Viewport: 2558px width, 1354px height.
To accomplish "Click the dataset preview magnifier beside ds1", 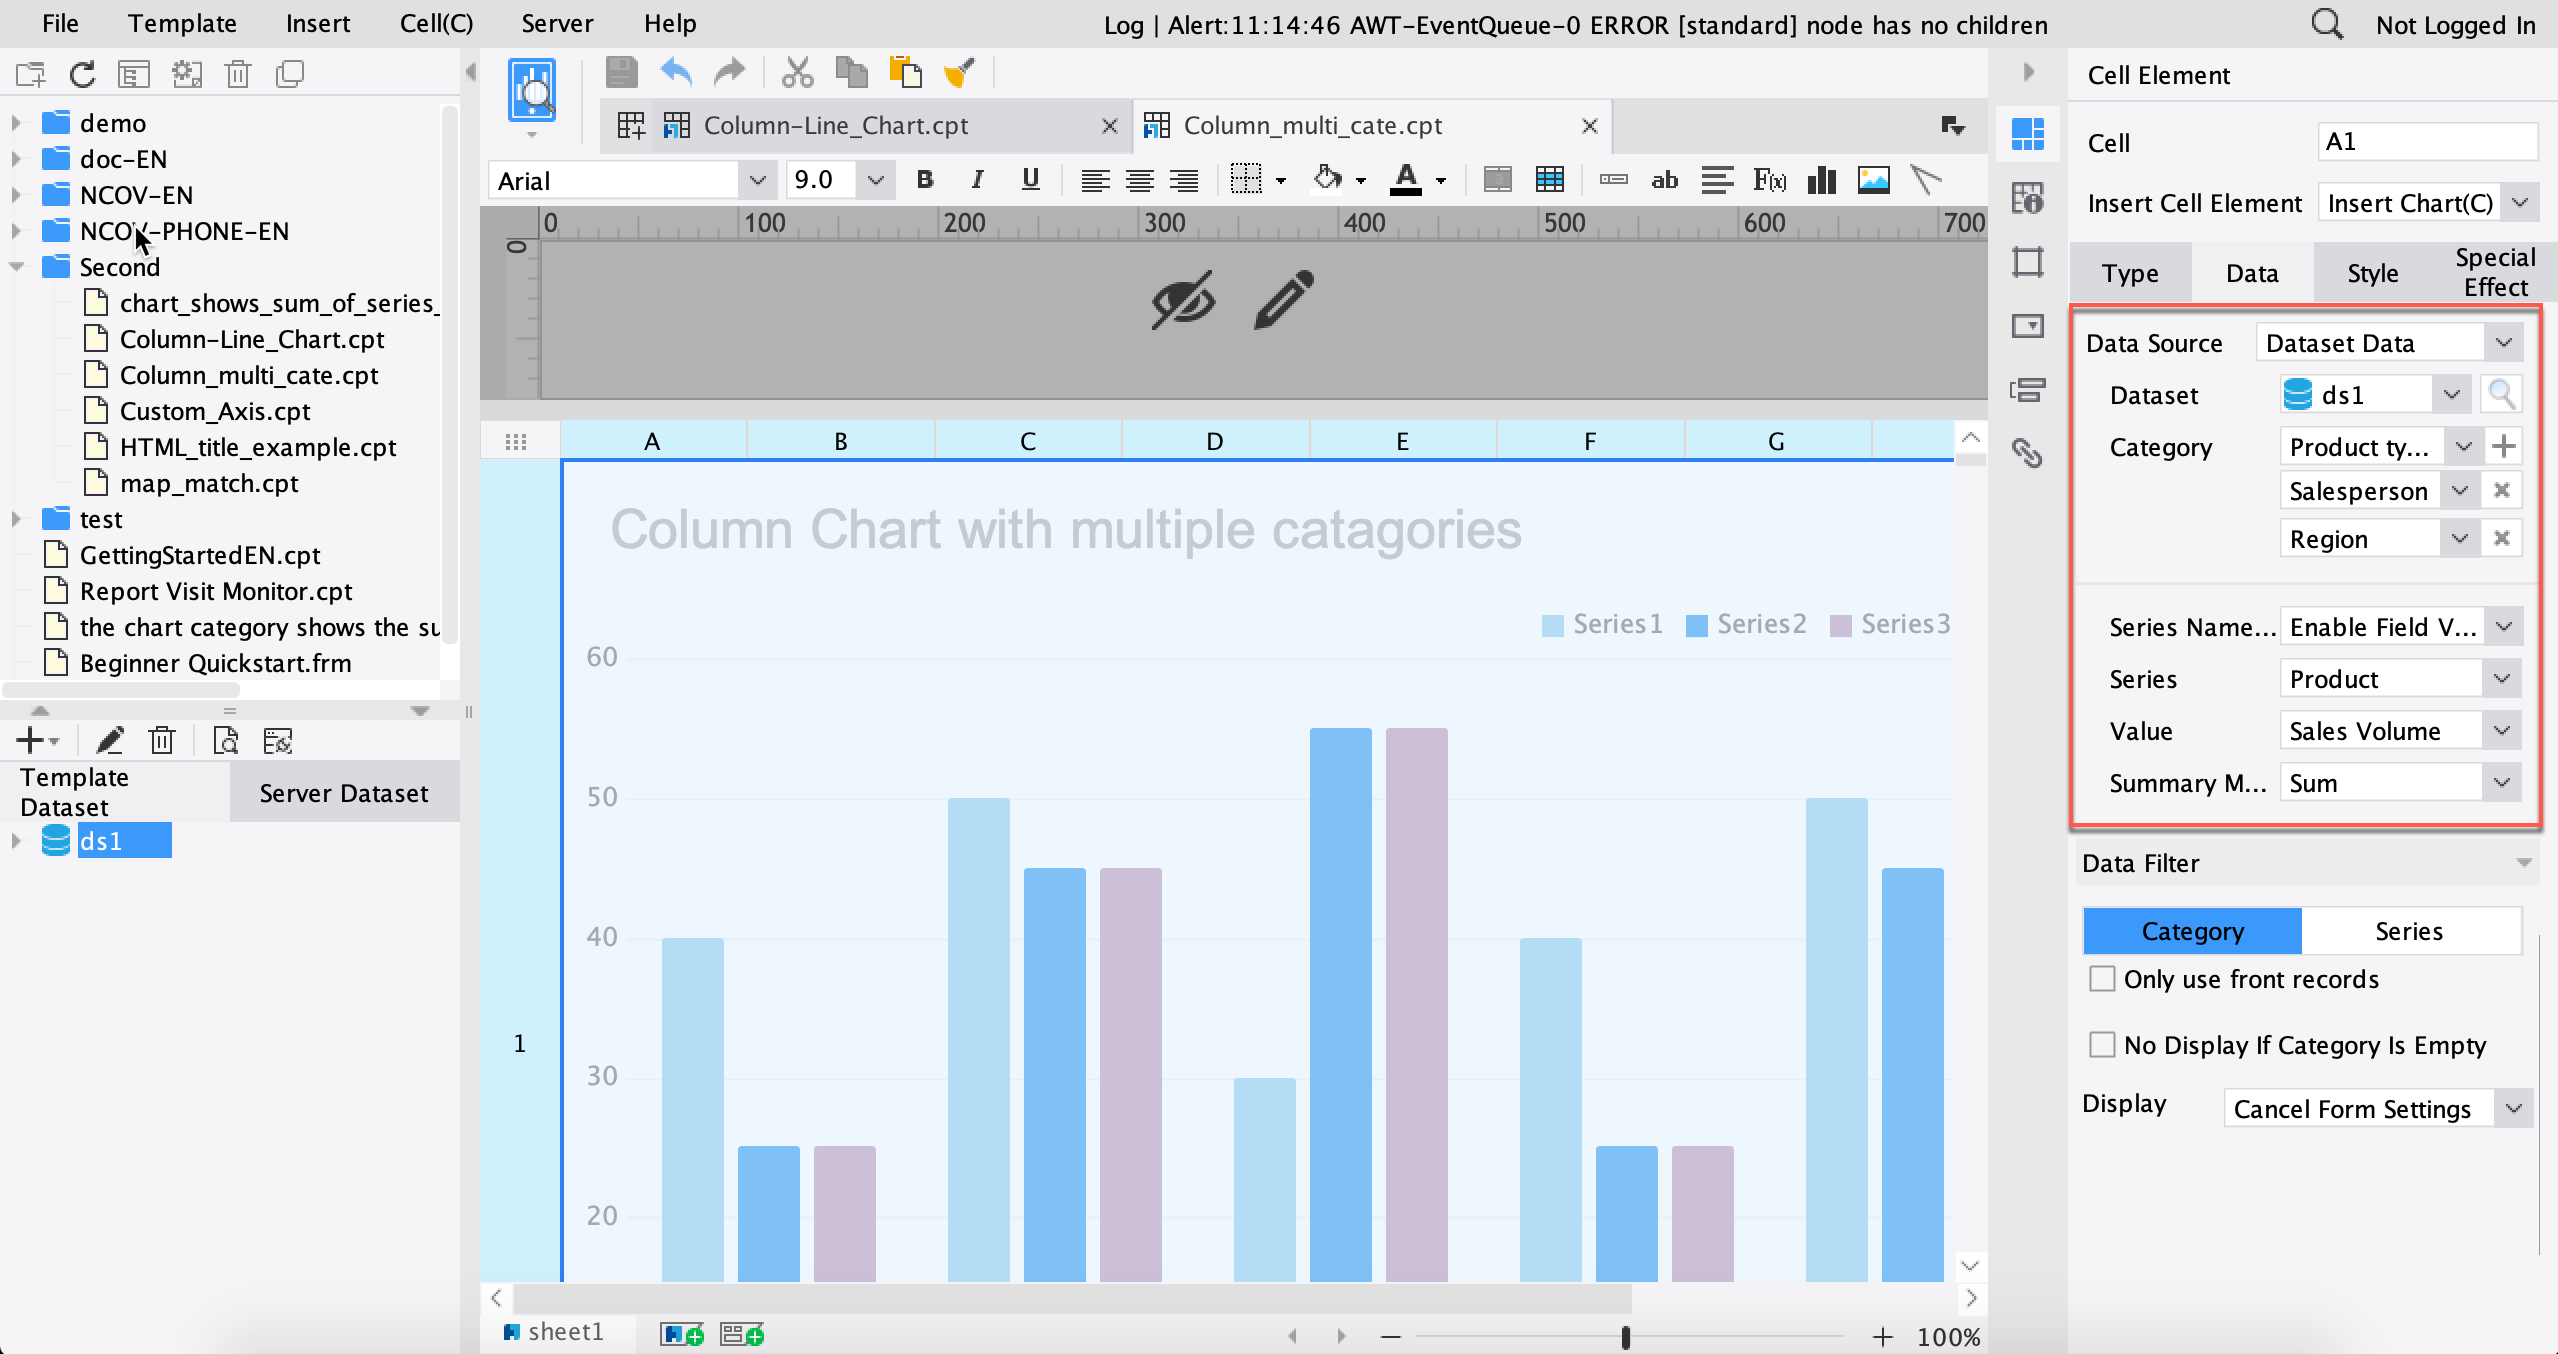I will (x=2501, y=394).
